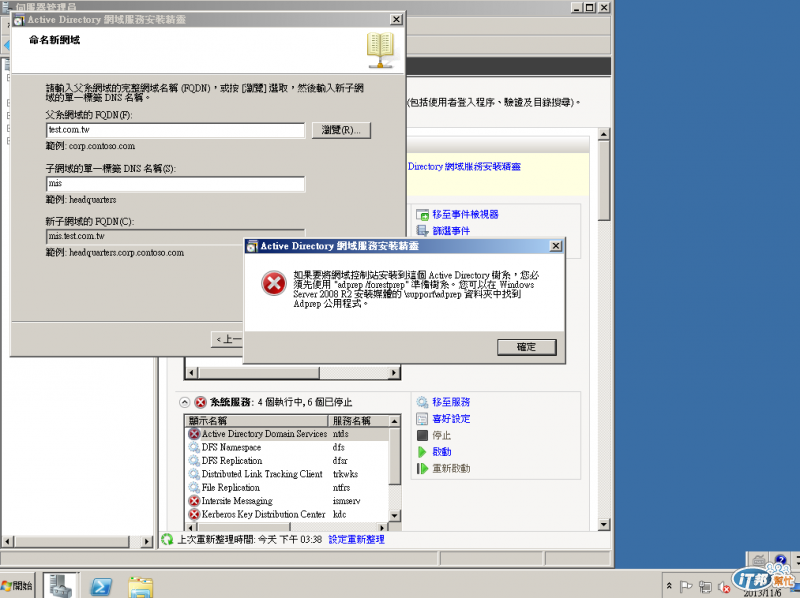800x598 pixels.
Task: Open the 開始 Start button
Action: click(17, 585)
